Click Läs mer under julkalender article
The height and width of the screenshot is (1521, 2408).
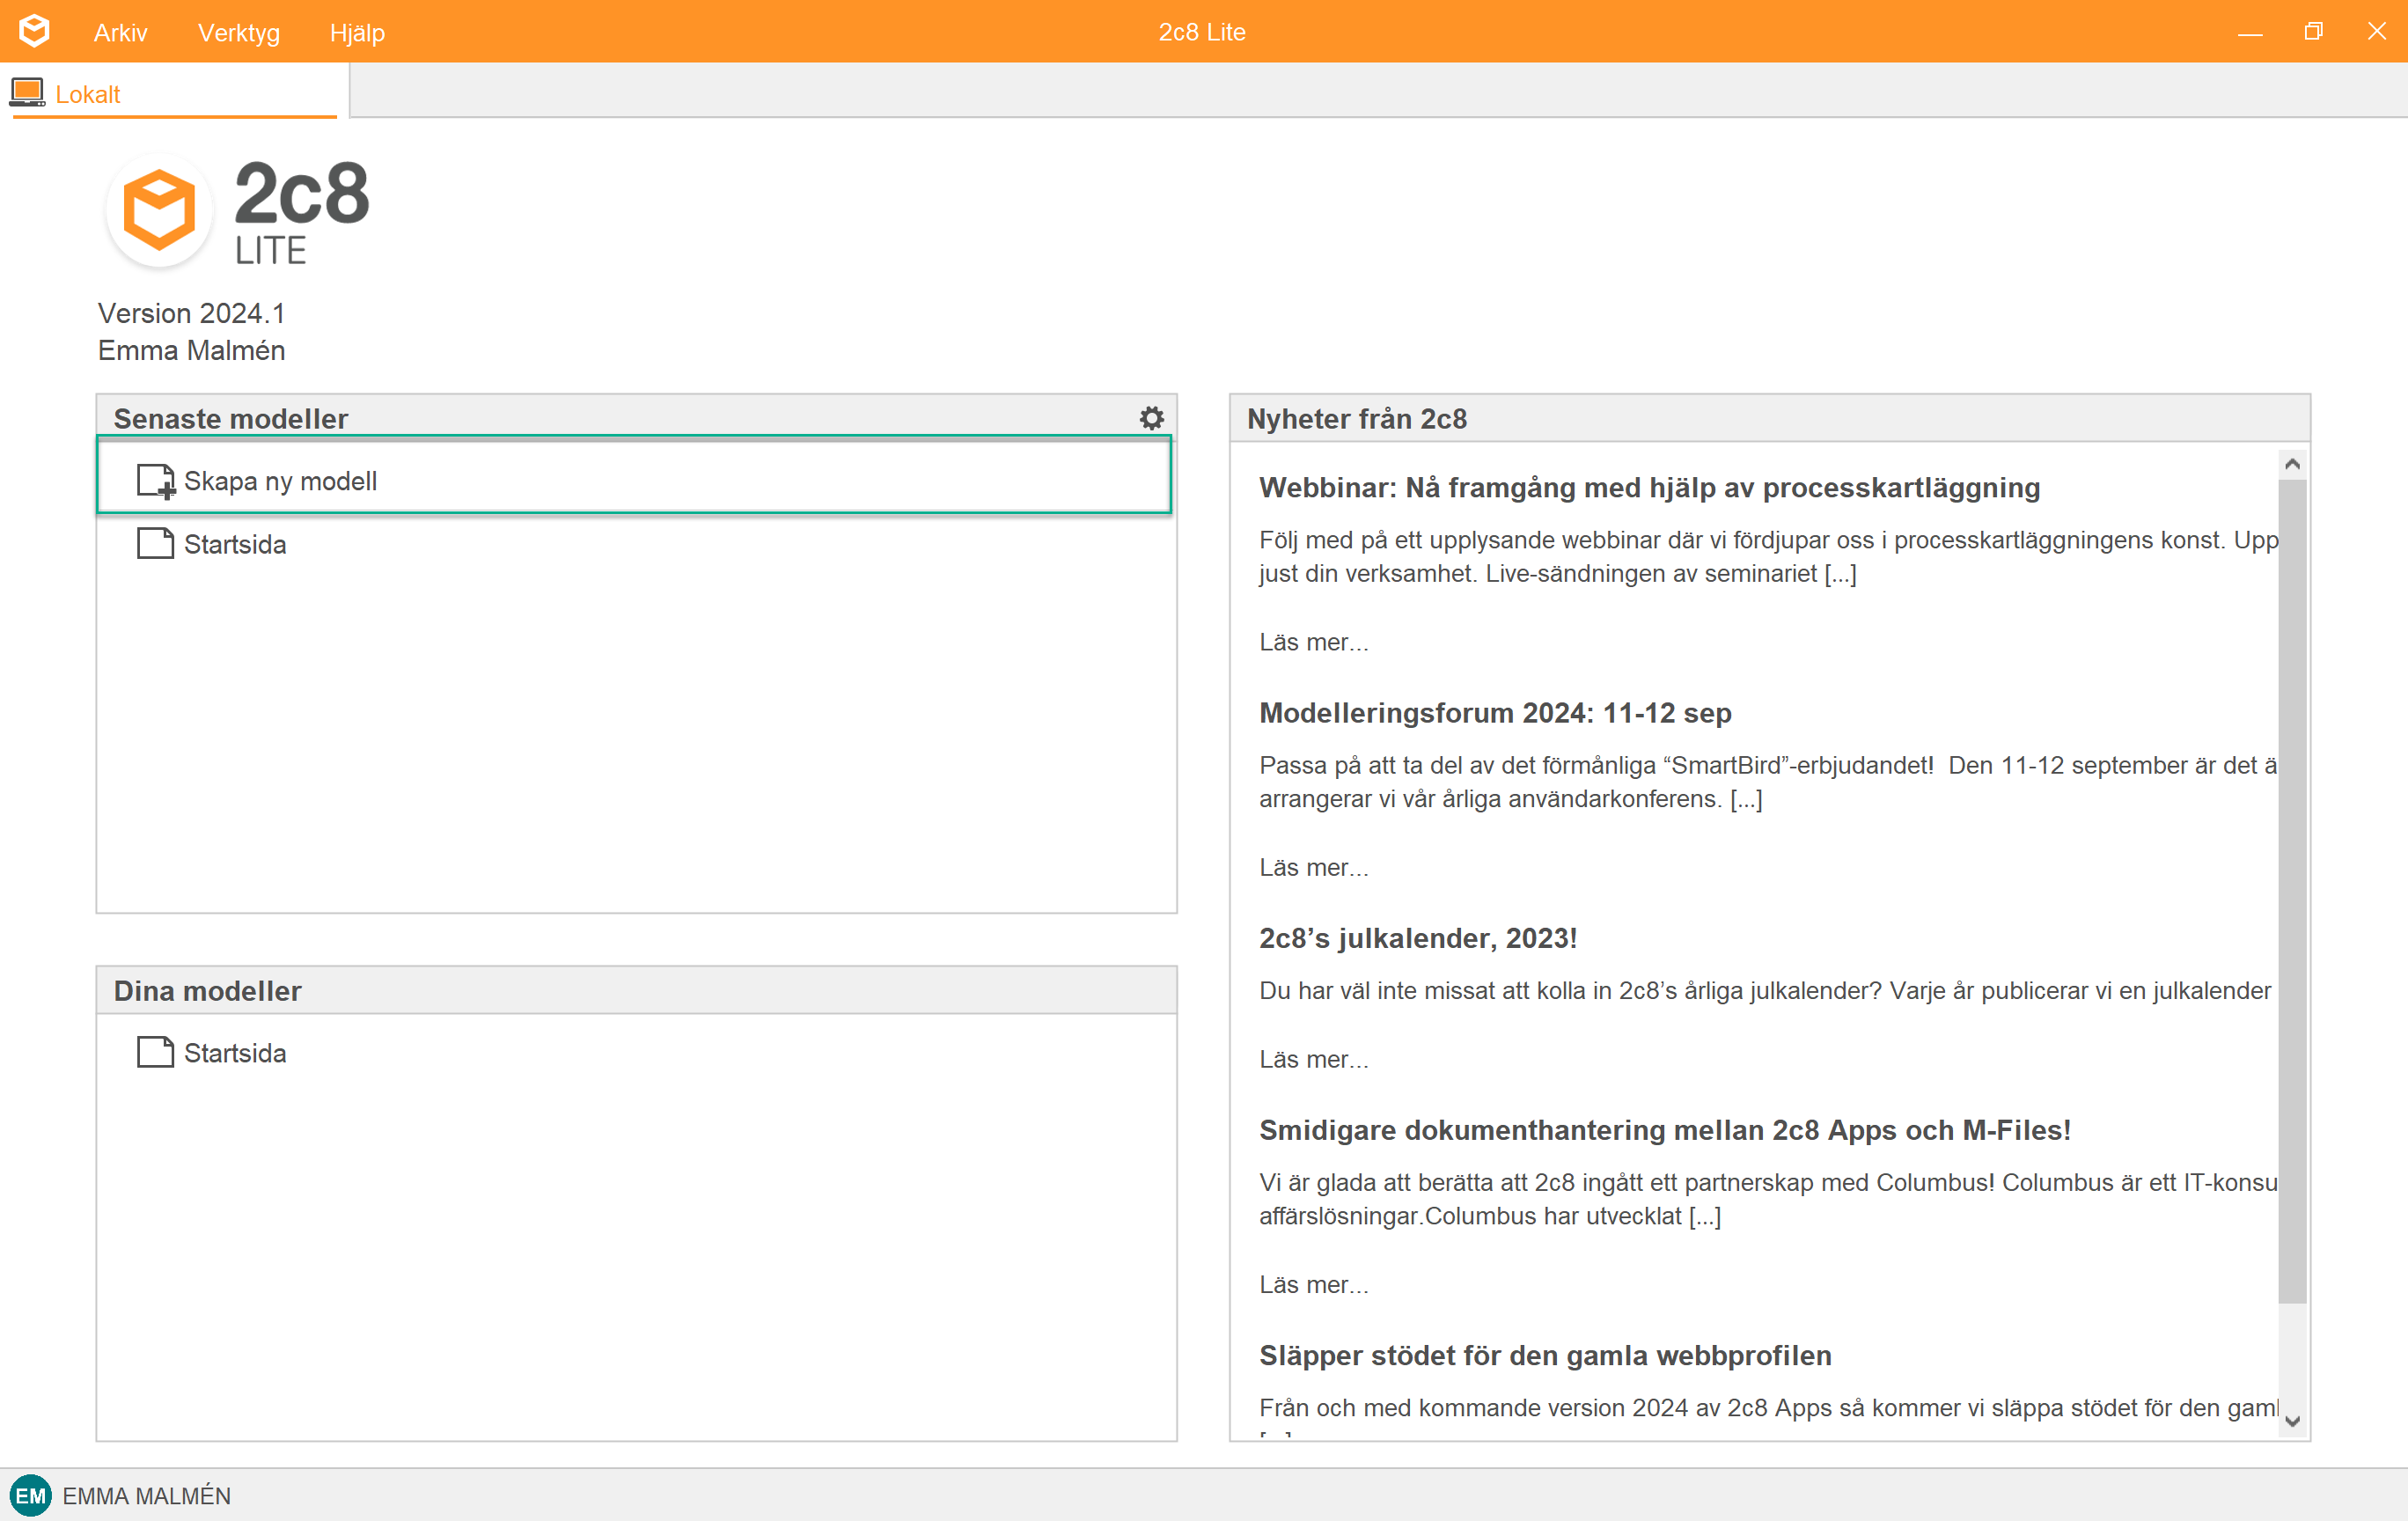coord(1313,1059)
